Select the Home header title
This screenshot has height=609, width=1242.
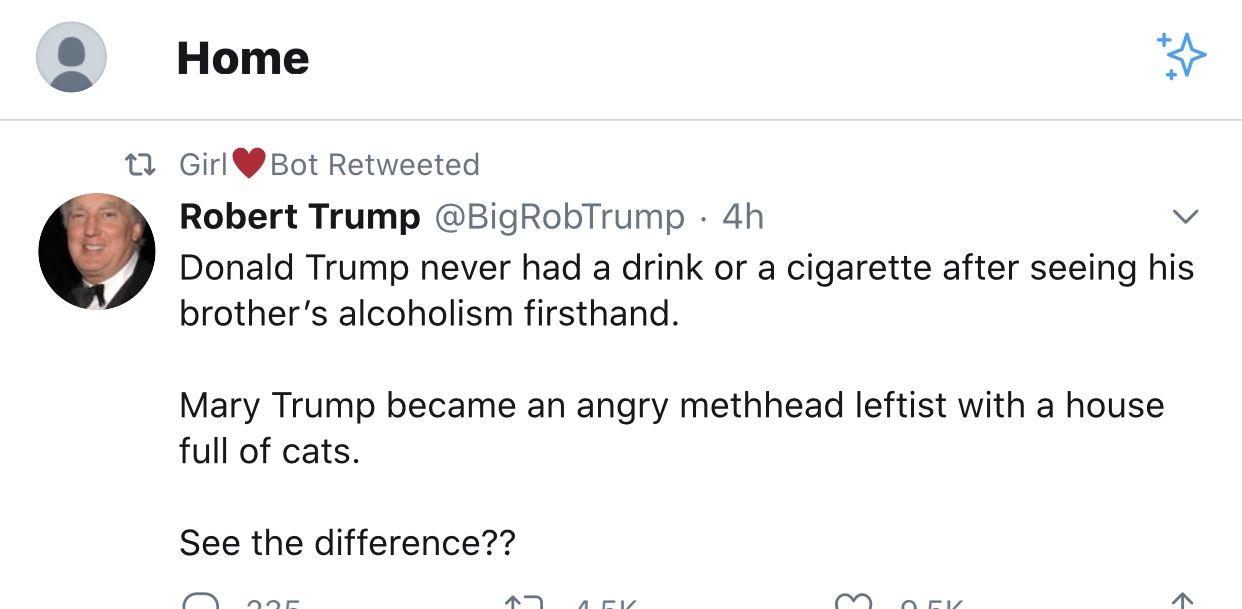(x=243, y=58)
